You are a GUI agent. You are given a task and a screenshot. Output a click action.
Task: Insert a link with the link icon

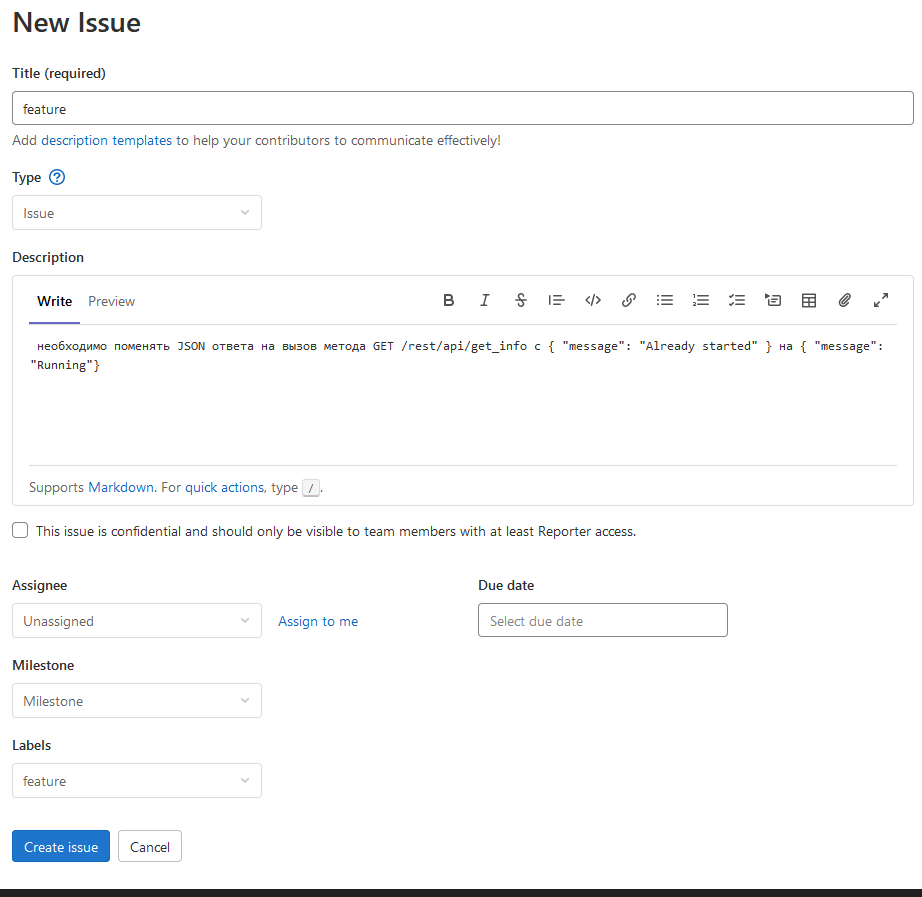[x=628, y=300]
